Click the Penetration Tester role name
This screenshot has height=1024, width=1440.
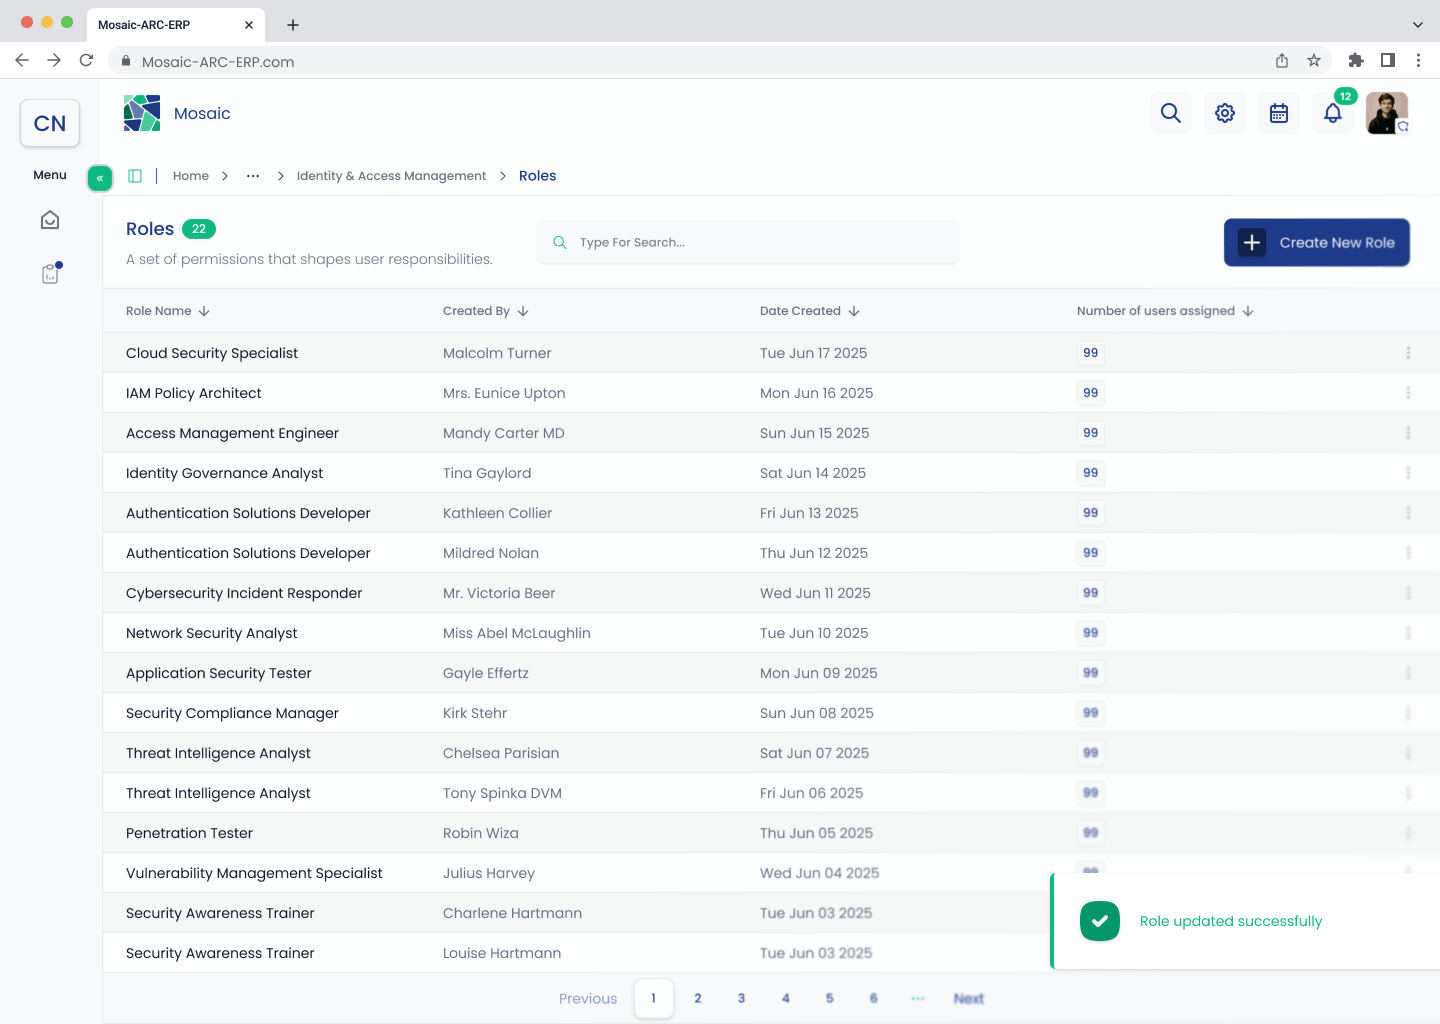pos(189,833)
